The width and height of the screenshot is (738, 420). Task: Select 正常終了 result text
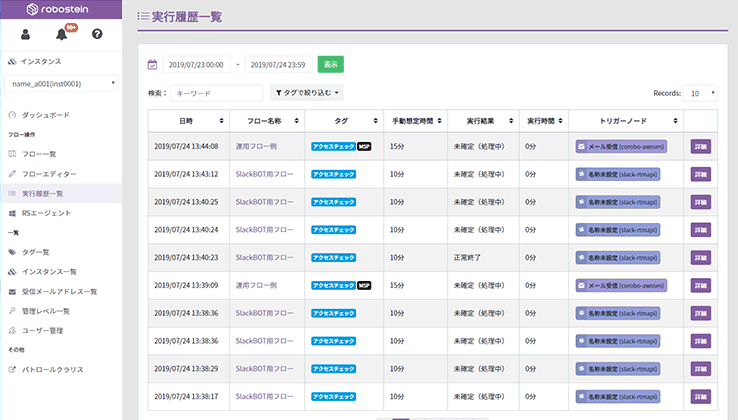pos(467,258)
